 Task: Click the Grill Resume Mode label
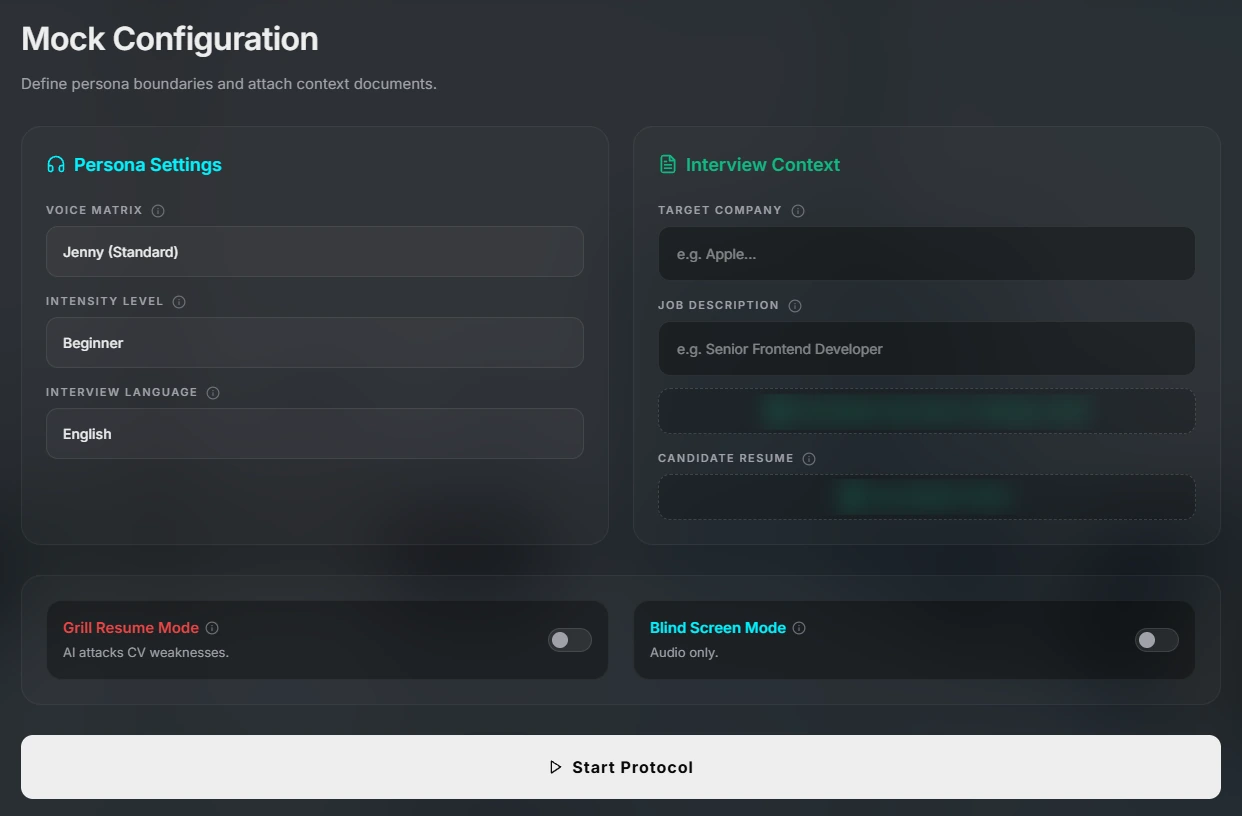pos(131,628)
